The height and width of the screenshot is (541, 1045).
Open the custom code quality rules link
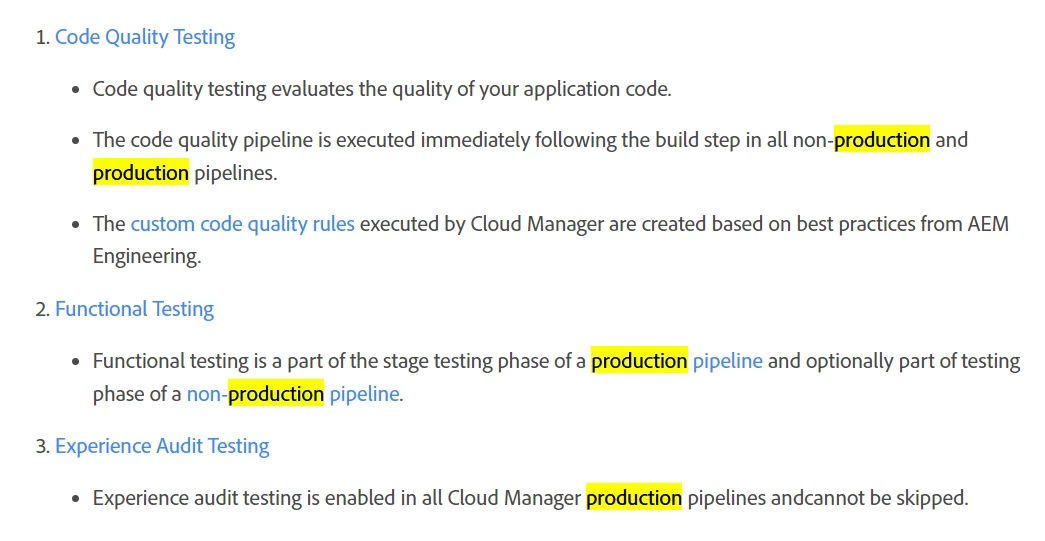(243, 224)
